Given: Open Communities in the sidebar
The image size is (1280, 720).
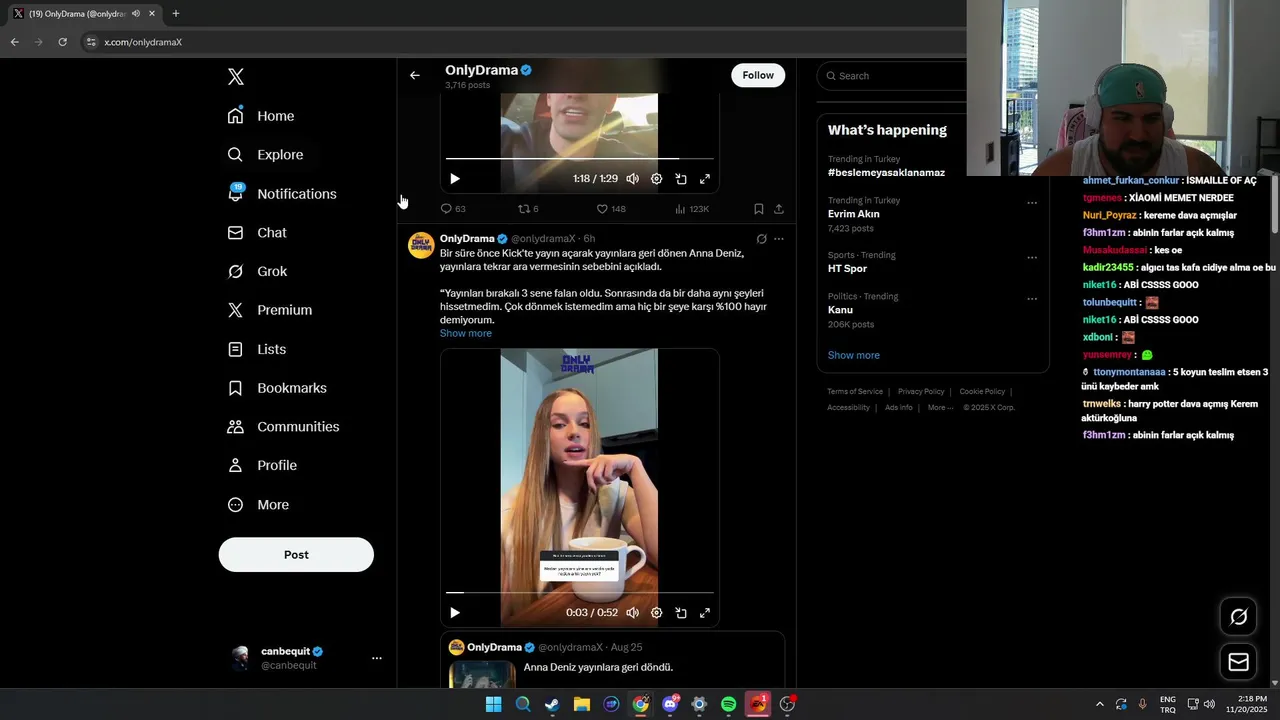Looking at the screenshot, I should [283, 427].
